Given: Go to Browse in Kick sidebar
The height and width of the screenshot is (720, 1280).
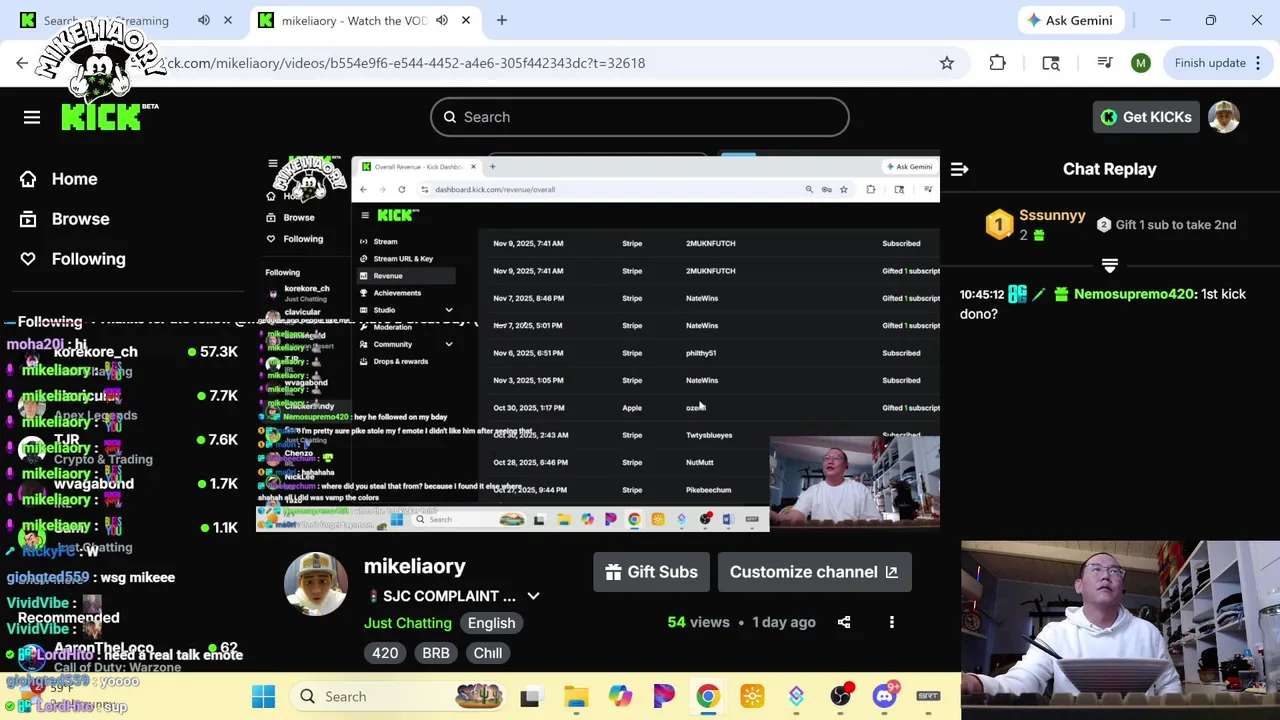Looking at the screenshot, I should [x=80, y=219].
